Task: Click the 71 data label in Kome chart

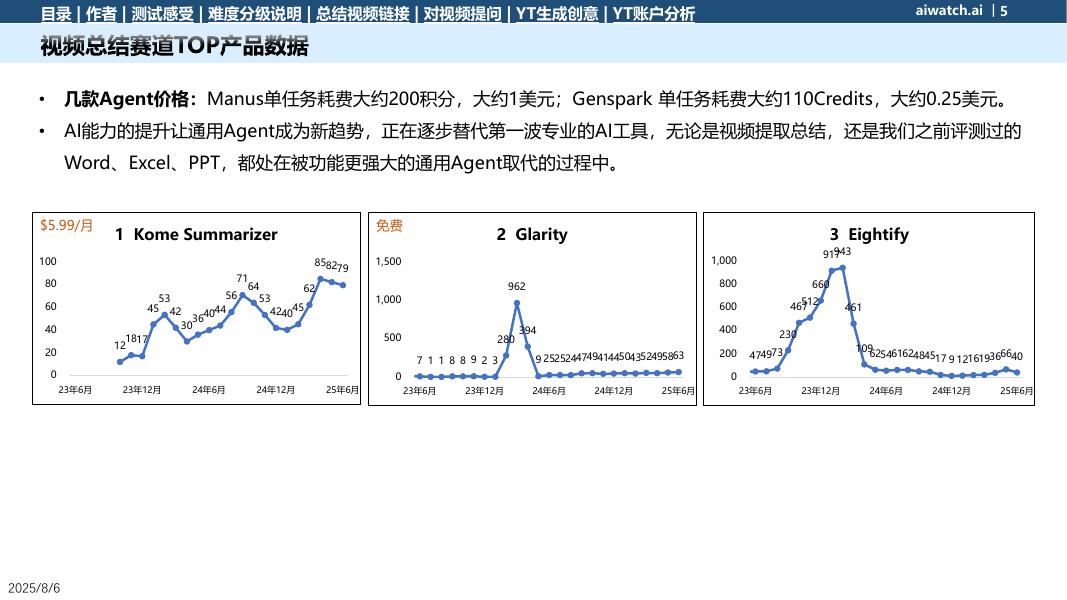Action: (x=242, y=278)
